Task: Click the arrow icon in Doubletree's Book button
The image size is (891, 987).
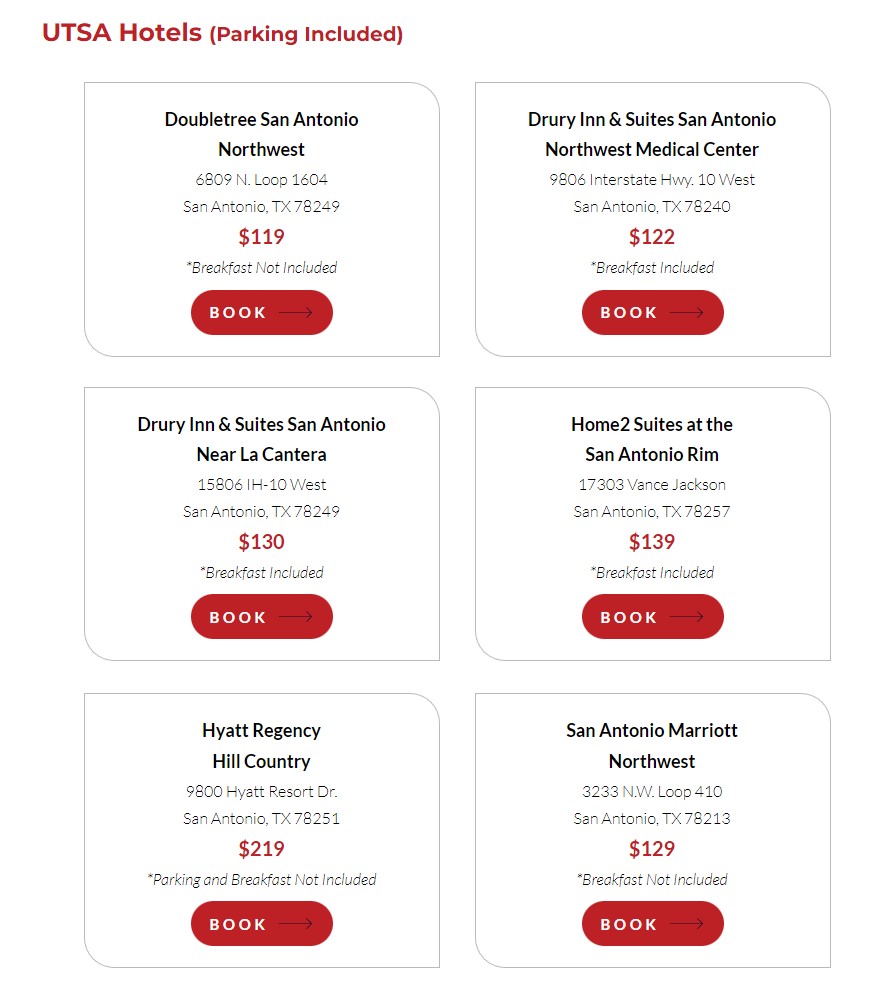Action: pos(296,312)
